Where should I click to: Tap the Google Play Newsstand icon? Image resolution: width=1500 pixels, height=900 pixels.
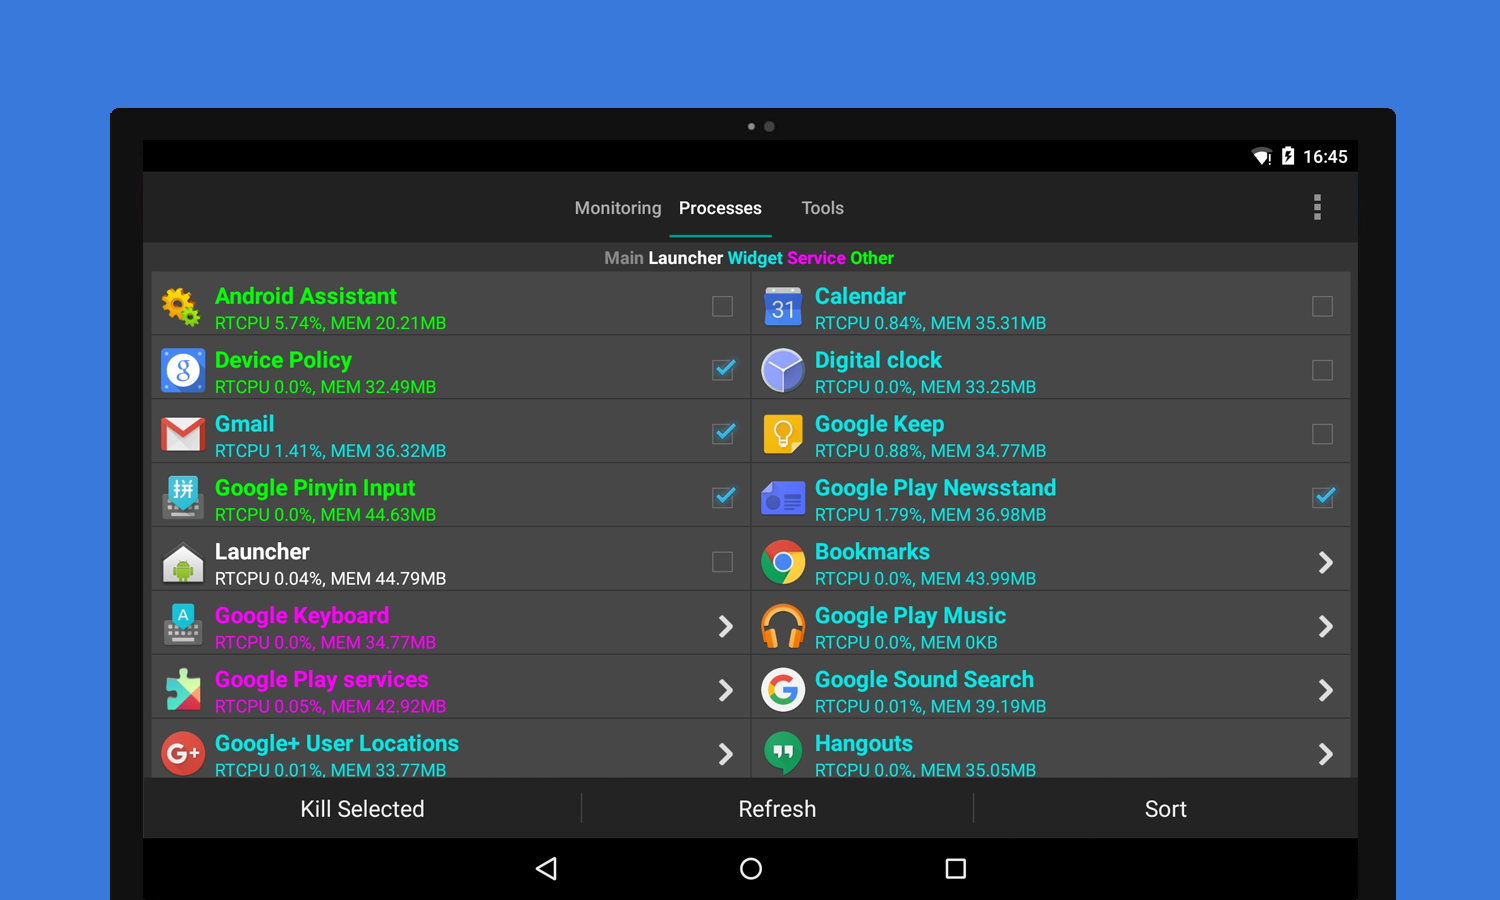click(783, 498)
